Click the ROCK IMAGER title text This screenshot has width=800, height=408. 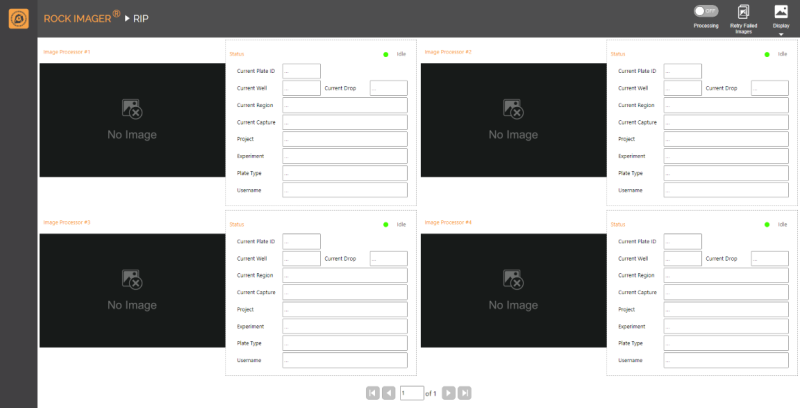tap(81, 18)
